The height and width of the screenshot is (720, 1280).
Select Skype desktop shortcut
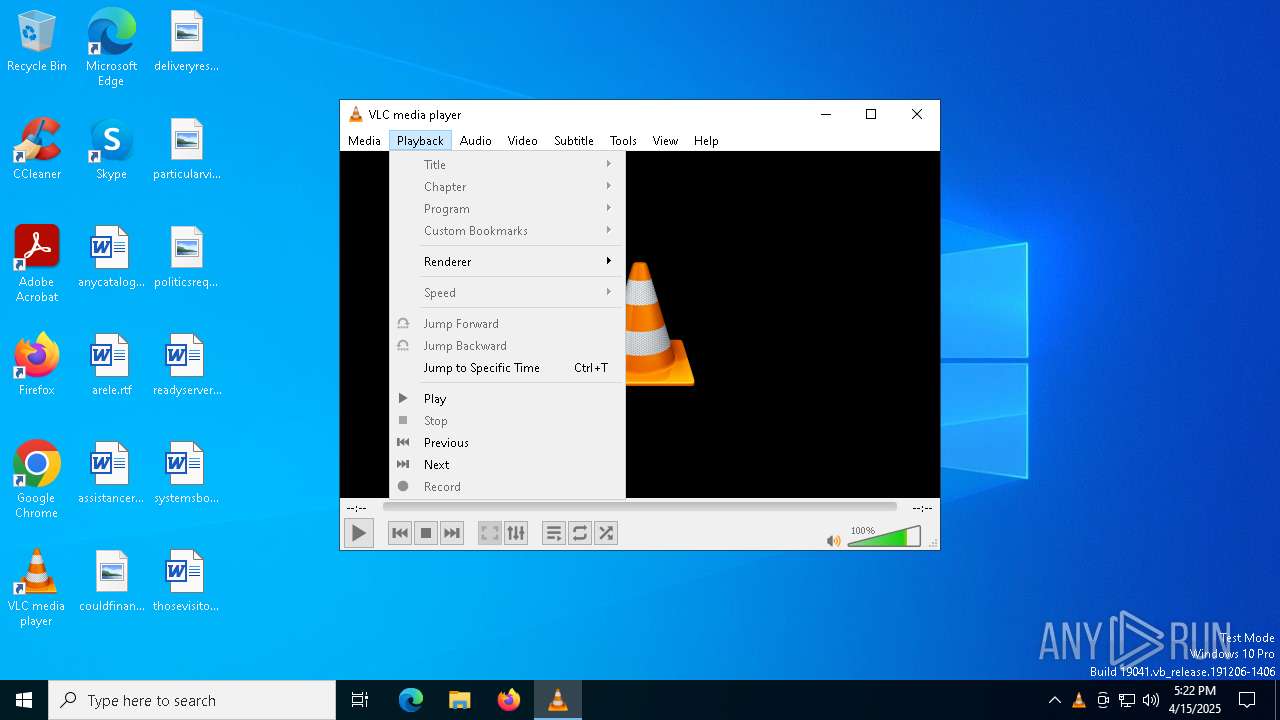[x=111, y=150]
